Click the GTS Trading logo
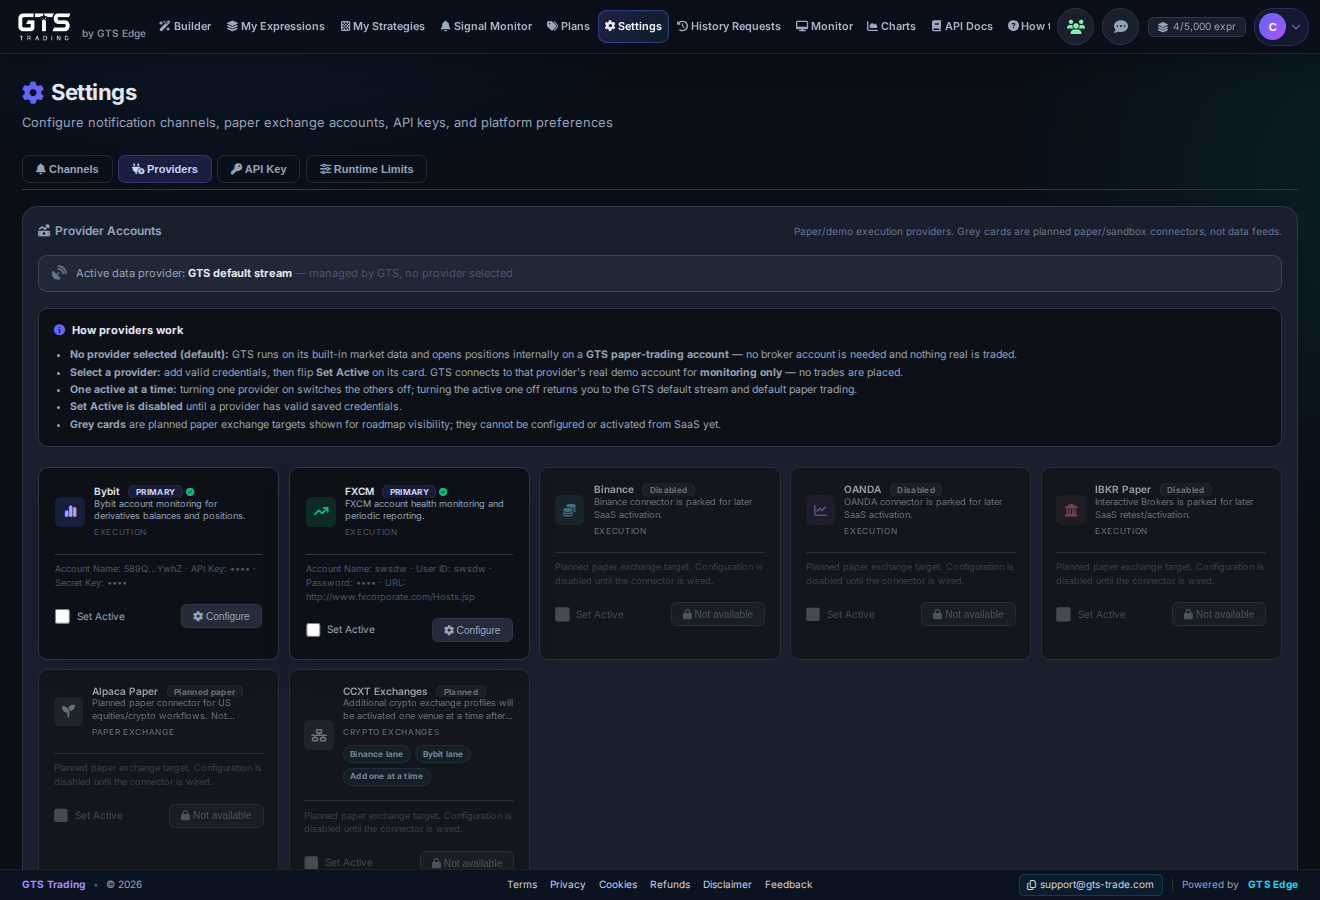The width and height of the screenshot is (1320, 900). pyautogui.click(x=44, y=26)
